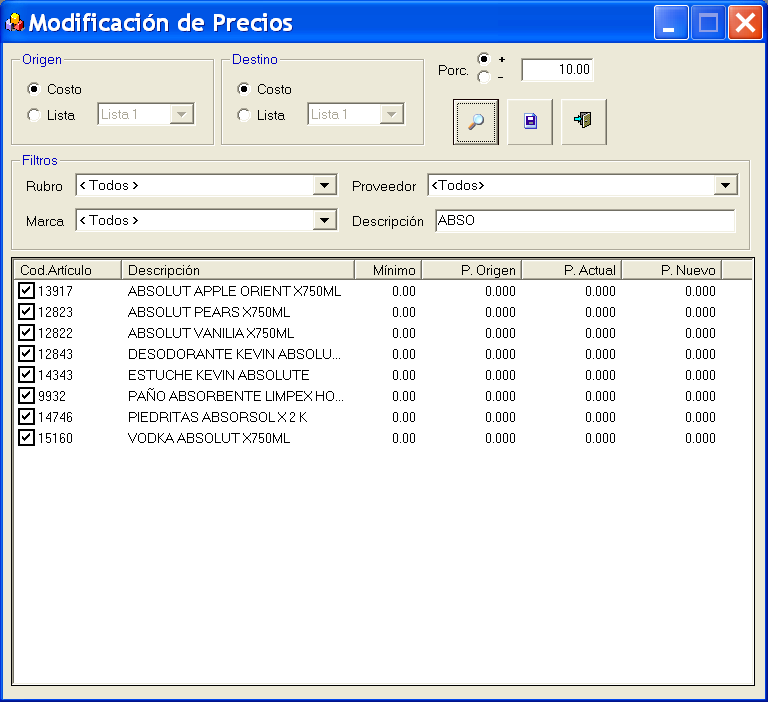This screenshot has height=703, width=768.
Task: Uncheck article 15160 checkbox
Action: pyautogui.click(x=26, y=437)
